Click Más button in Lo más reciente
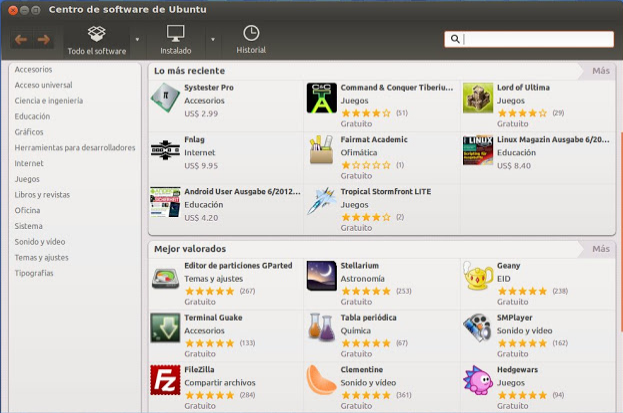This screenshot has width=623, height=413. tap(600, 71)
